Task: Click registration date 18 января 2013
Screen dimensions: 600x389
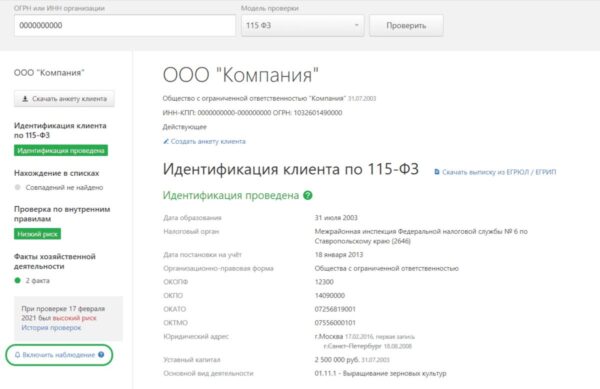Action: coord(339,254)
